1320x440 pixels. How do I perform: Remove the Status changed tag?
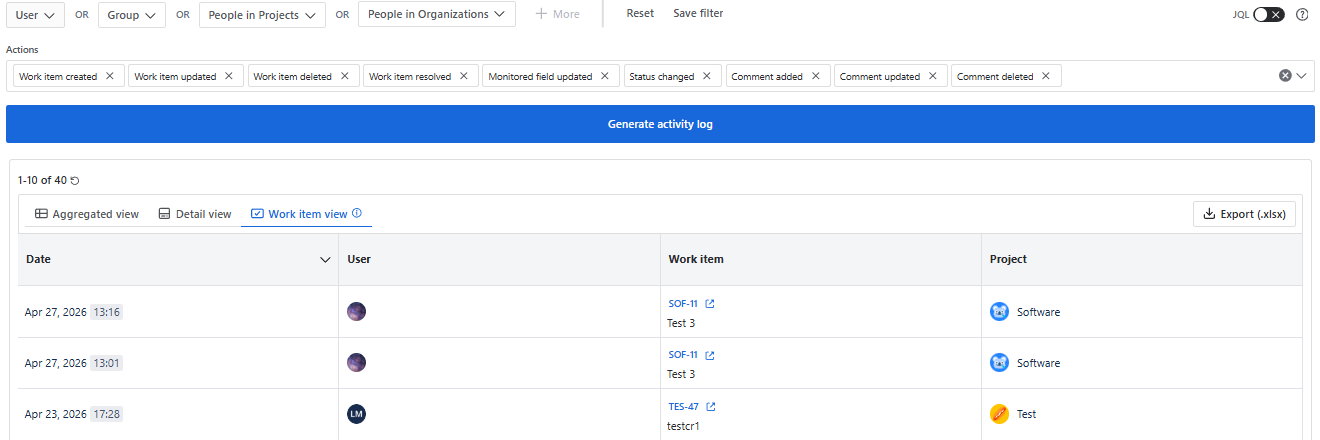(x=706, y=76)
